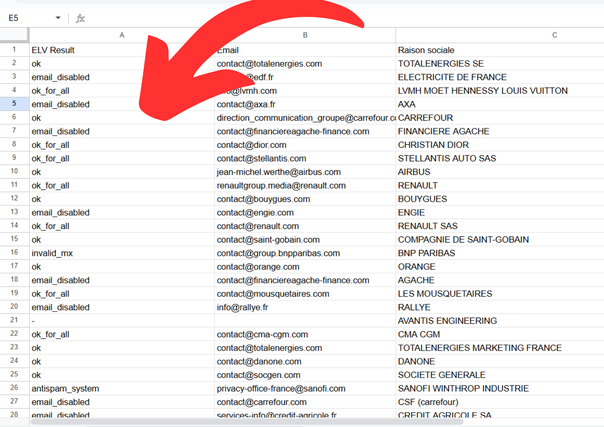This screenshot has height=427, width=604.
Task: Select the 'ENGIE' cell
Action: [500, 213]
